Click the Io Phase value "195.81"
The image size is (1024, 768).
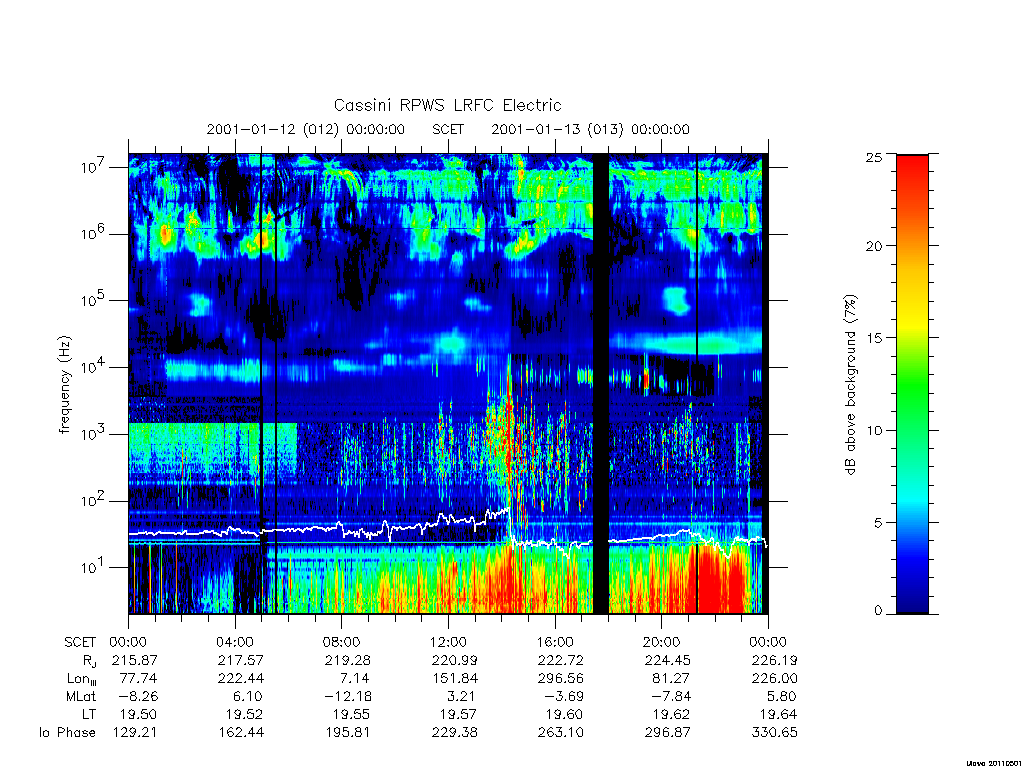pyautogui.click(x=347, y=733)
